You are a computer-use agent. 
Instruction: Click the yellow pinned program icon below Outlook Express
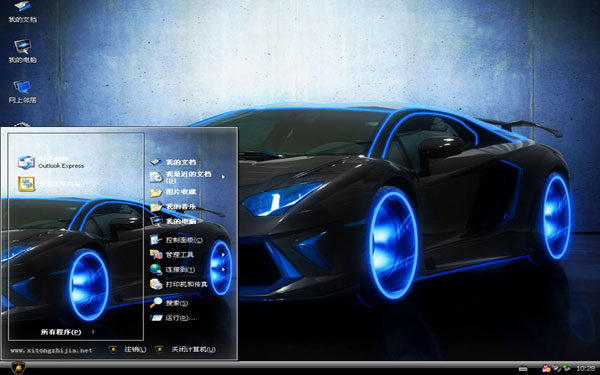pos(26,184)
